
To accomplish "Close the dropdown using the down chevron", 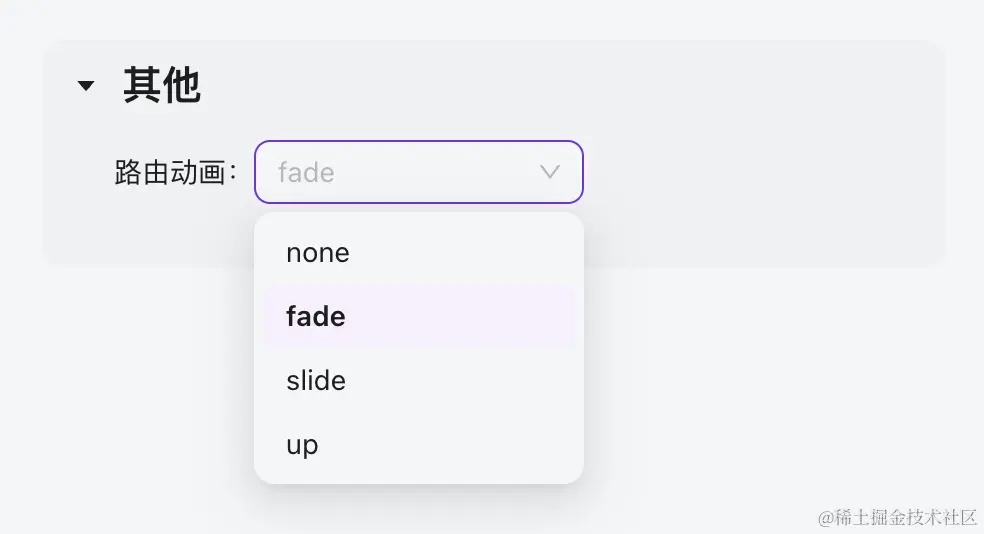I will tap(549, 172).
